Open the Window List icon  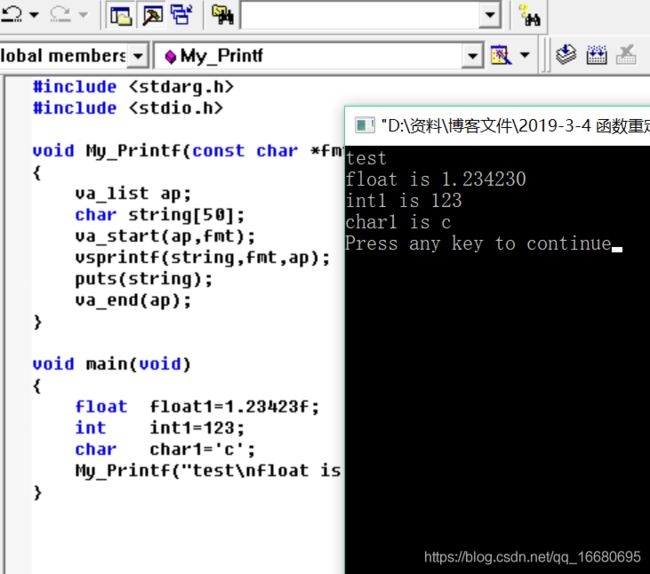pyautogui.click(x=182, y=15)
